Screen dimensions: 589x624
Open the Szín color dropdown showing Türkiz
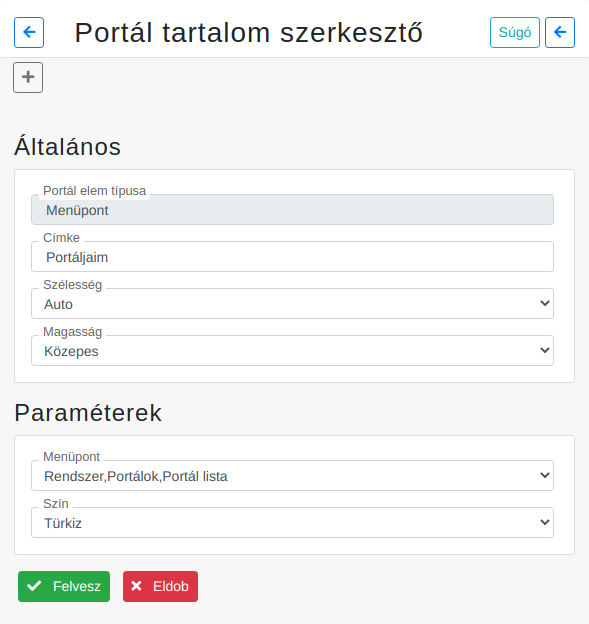[x=293, y=523]
